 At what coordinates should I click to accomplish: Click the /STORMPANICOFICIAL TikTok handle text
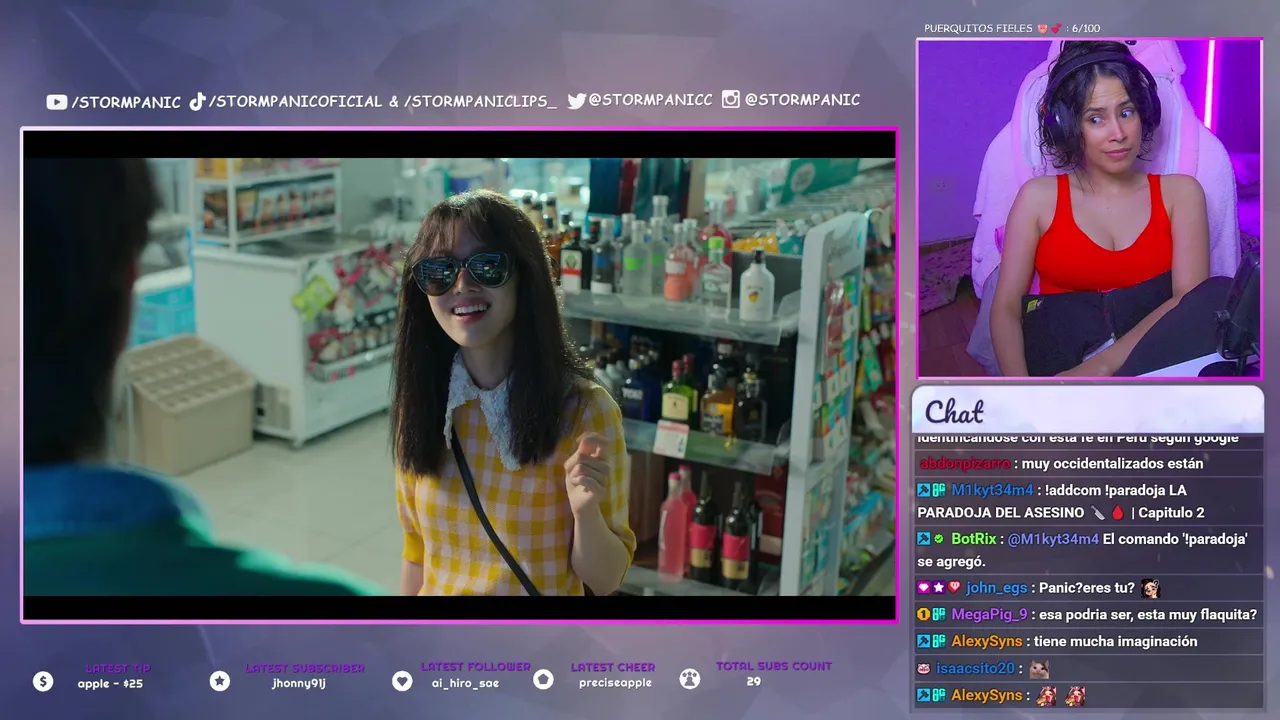coord(296,101)
